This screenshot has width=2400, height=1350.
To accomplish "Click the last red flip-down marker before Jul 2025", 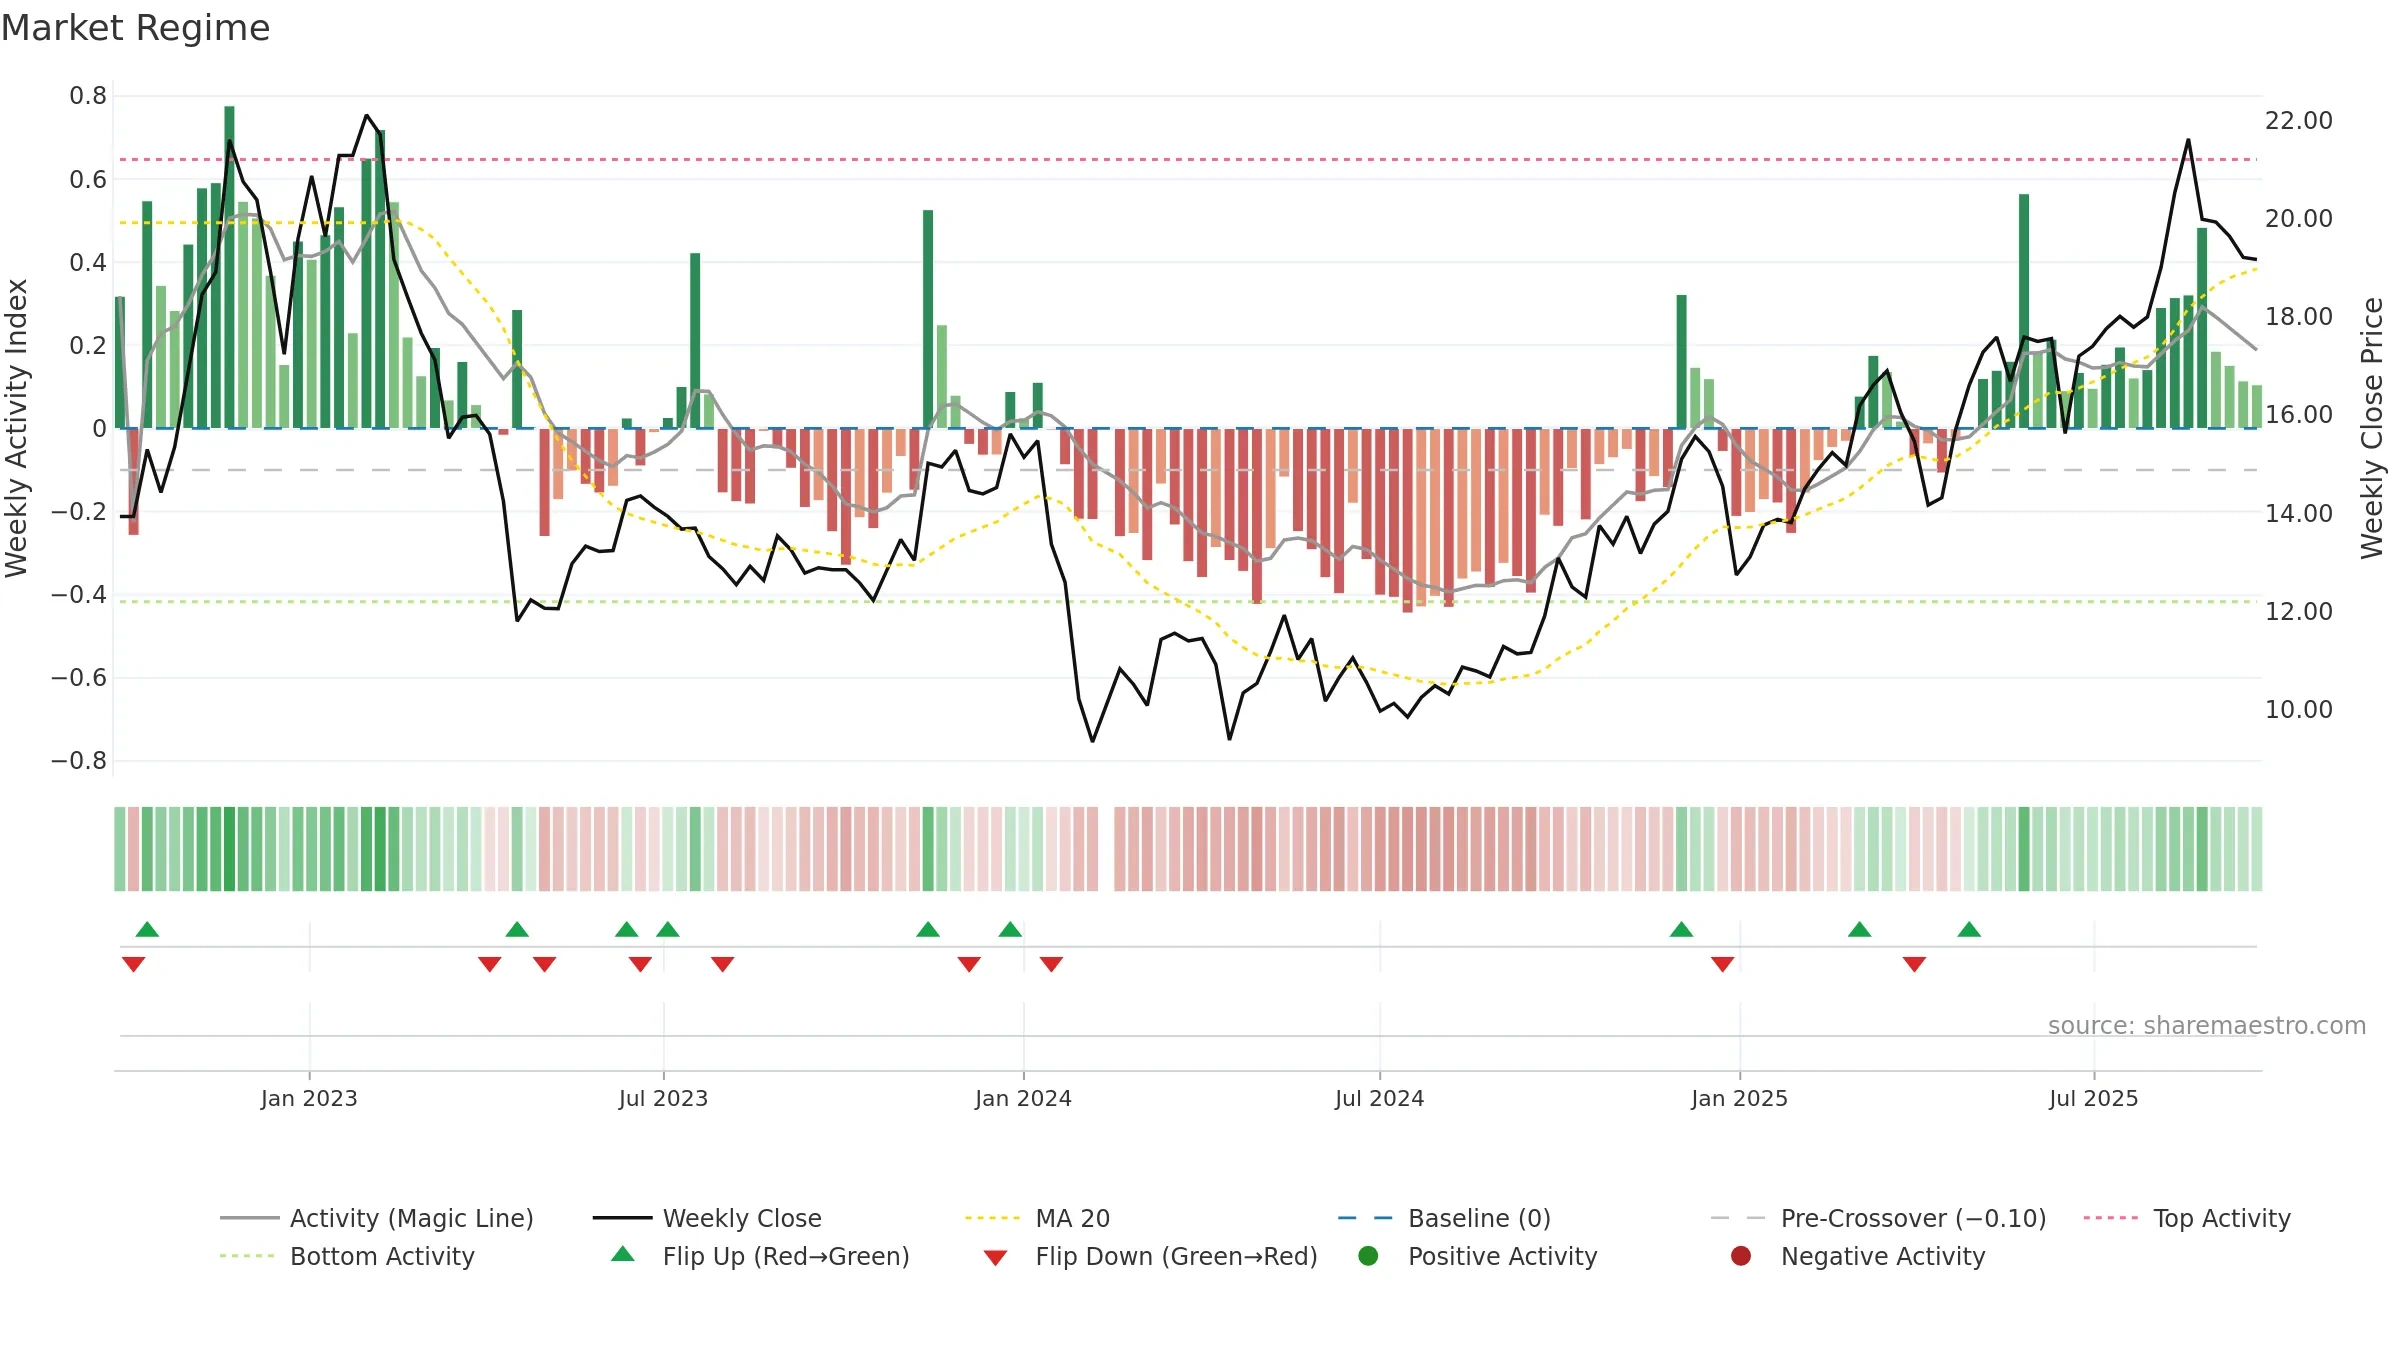I will pyautogui.click(x=1914, y=964).
